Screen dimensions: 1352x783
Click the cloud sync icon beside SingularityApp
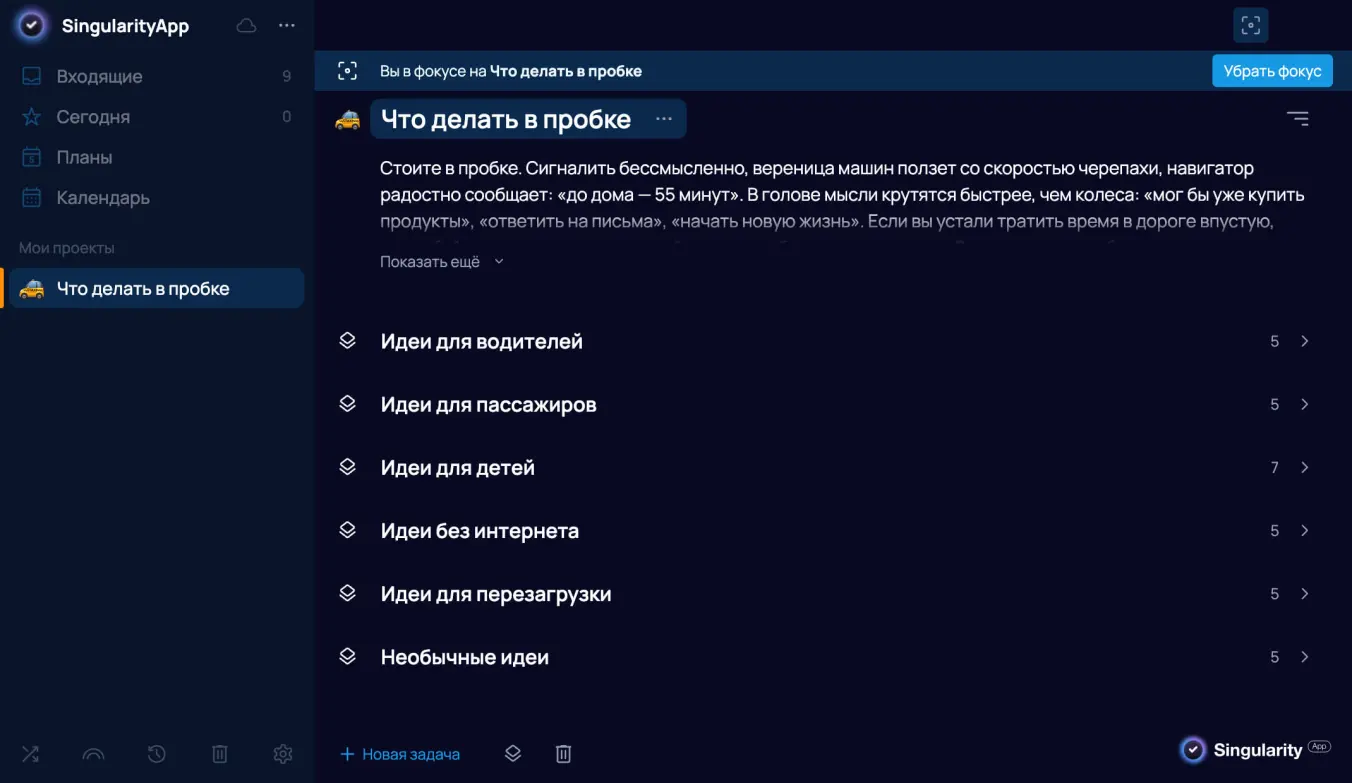point(245,25)
